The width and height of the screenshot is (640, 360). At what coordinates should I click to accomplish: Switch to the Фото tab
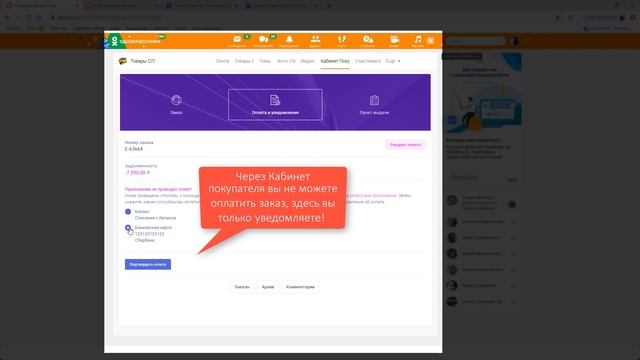tap(286, 61)
